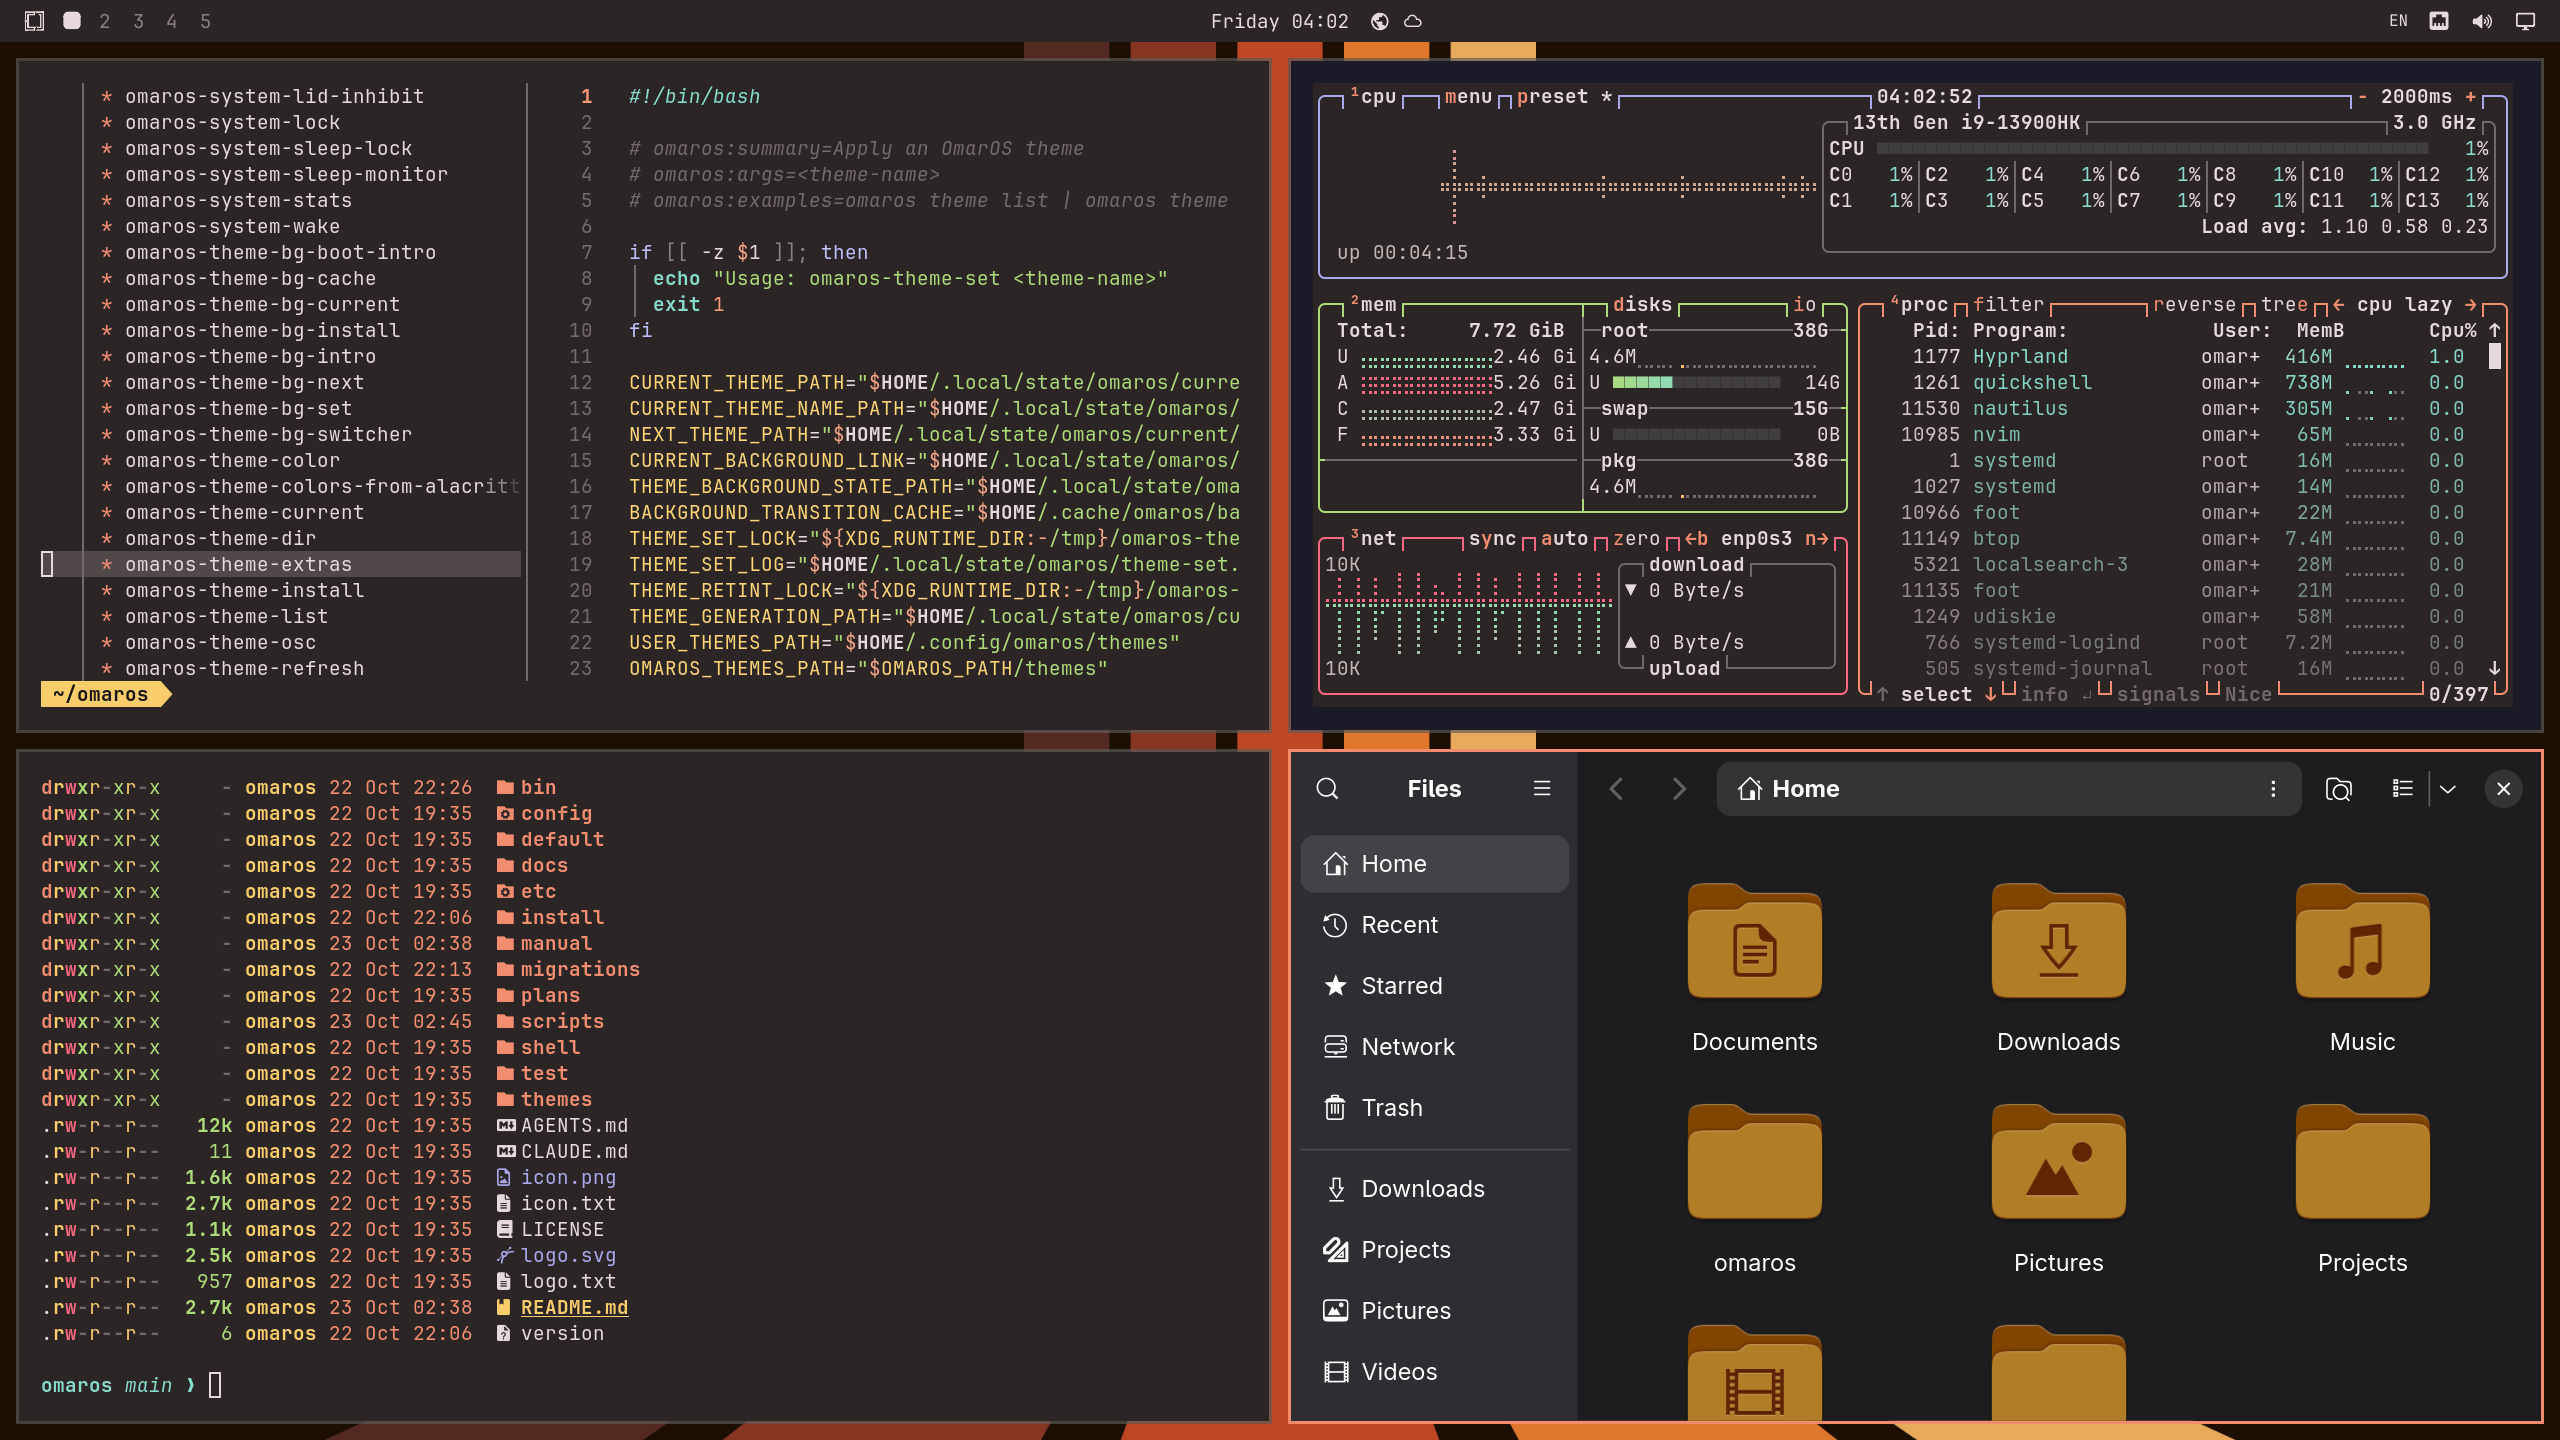Go back in Files navigation
The width and height of the screenshot is (2560, 1440).
tap(1616, 789)
